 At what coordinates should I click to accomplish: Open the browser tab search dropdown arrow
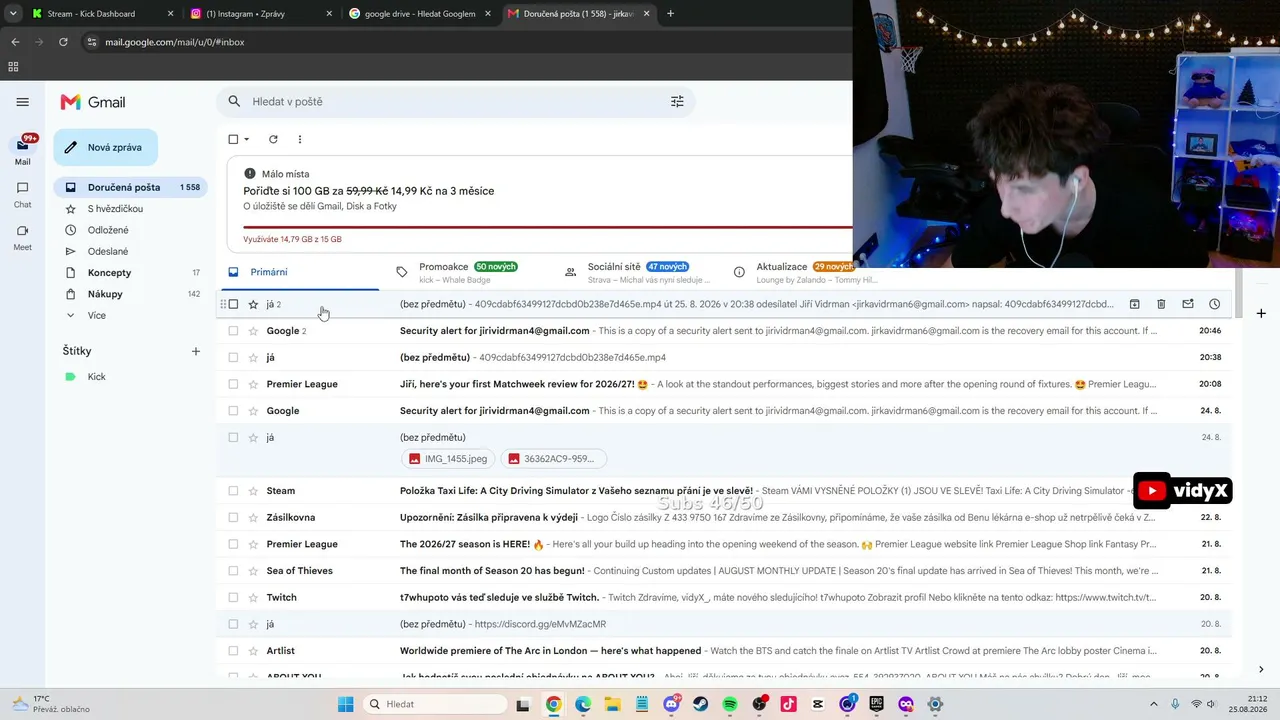13,14
